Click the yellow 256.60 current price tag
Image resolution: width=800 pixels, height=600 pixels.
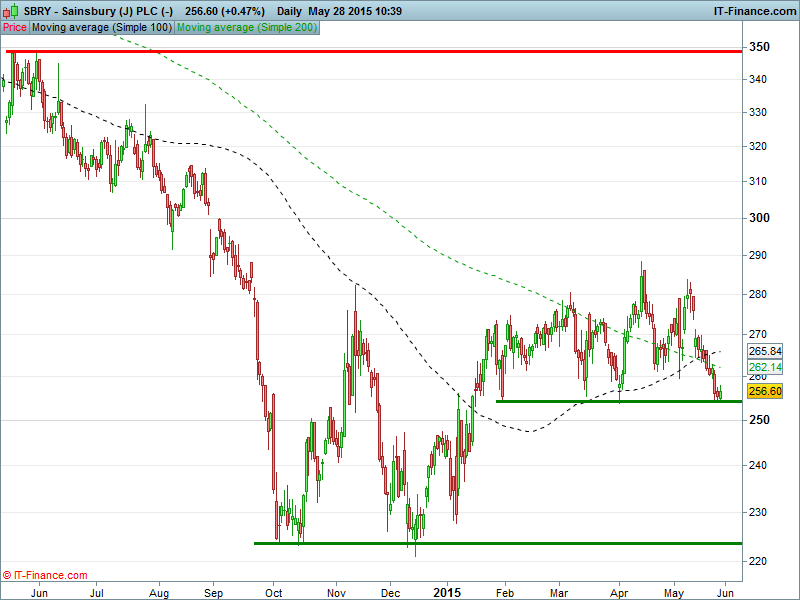[764, 392]
